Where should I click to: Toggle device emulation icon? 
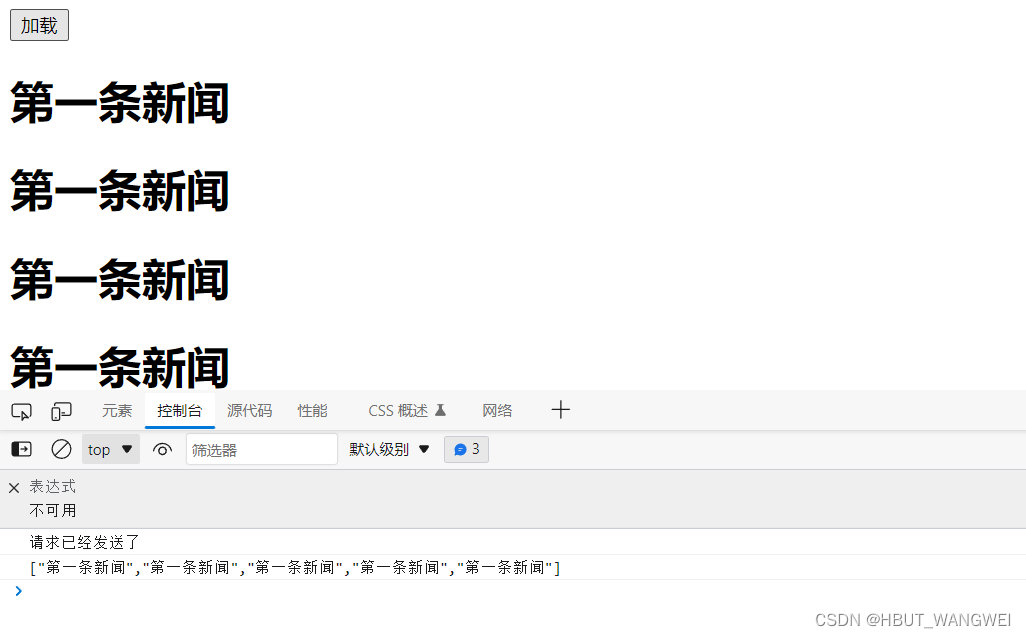coord(62,412)
